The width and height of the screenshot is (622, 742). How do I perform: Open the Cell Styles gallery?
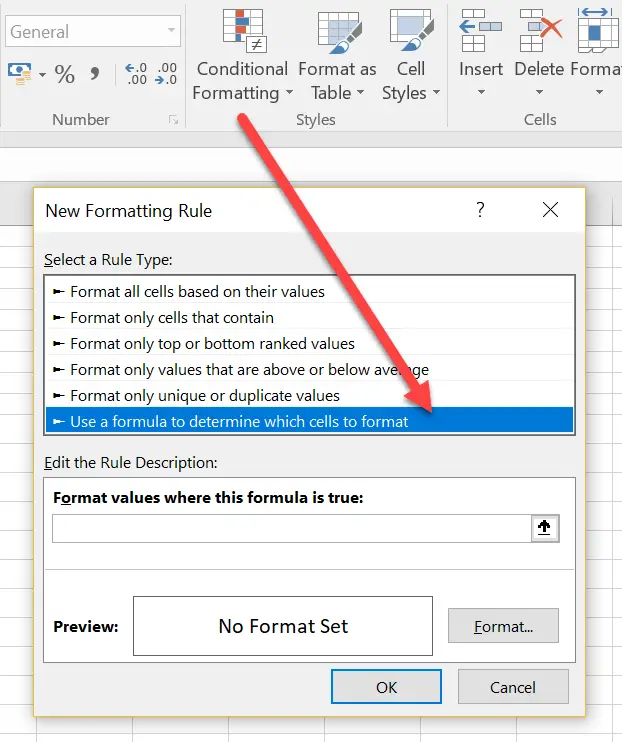click(x=411, y=57)
